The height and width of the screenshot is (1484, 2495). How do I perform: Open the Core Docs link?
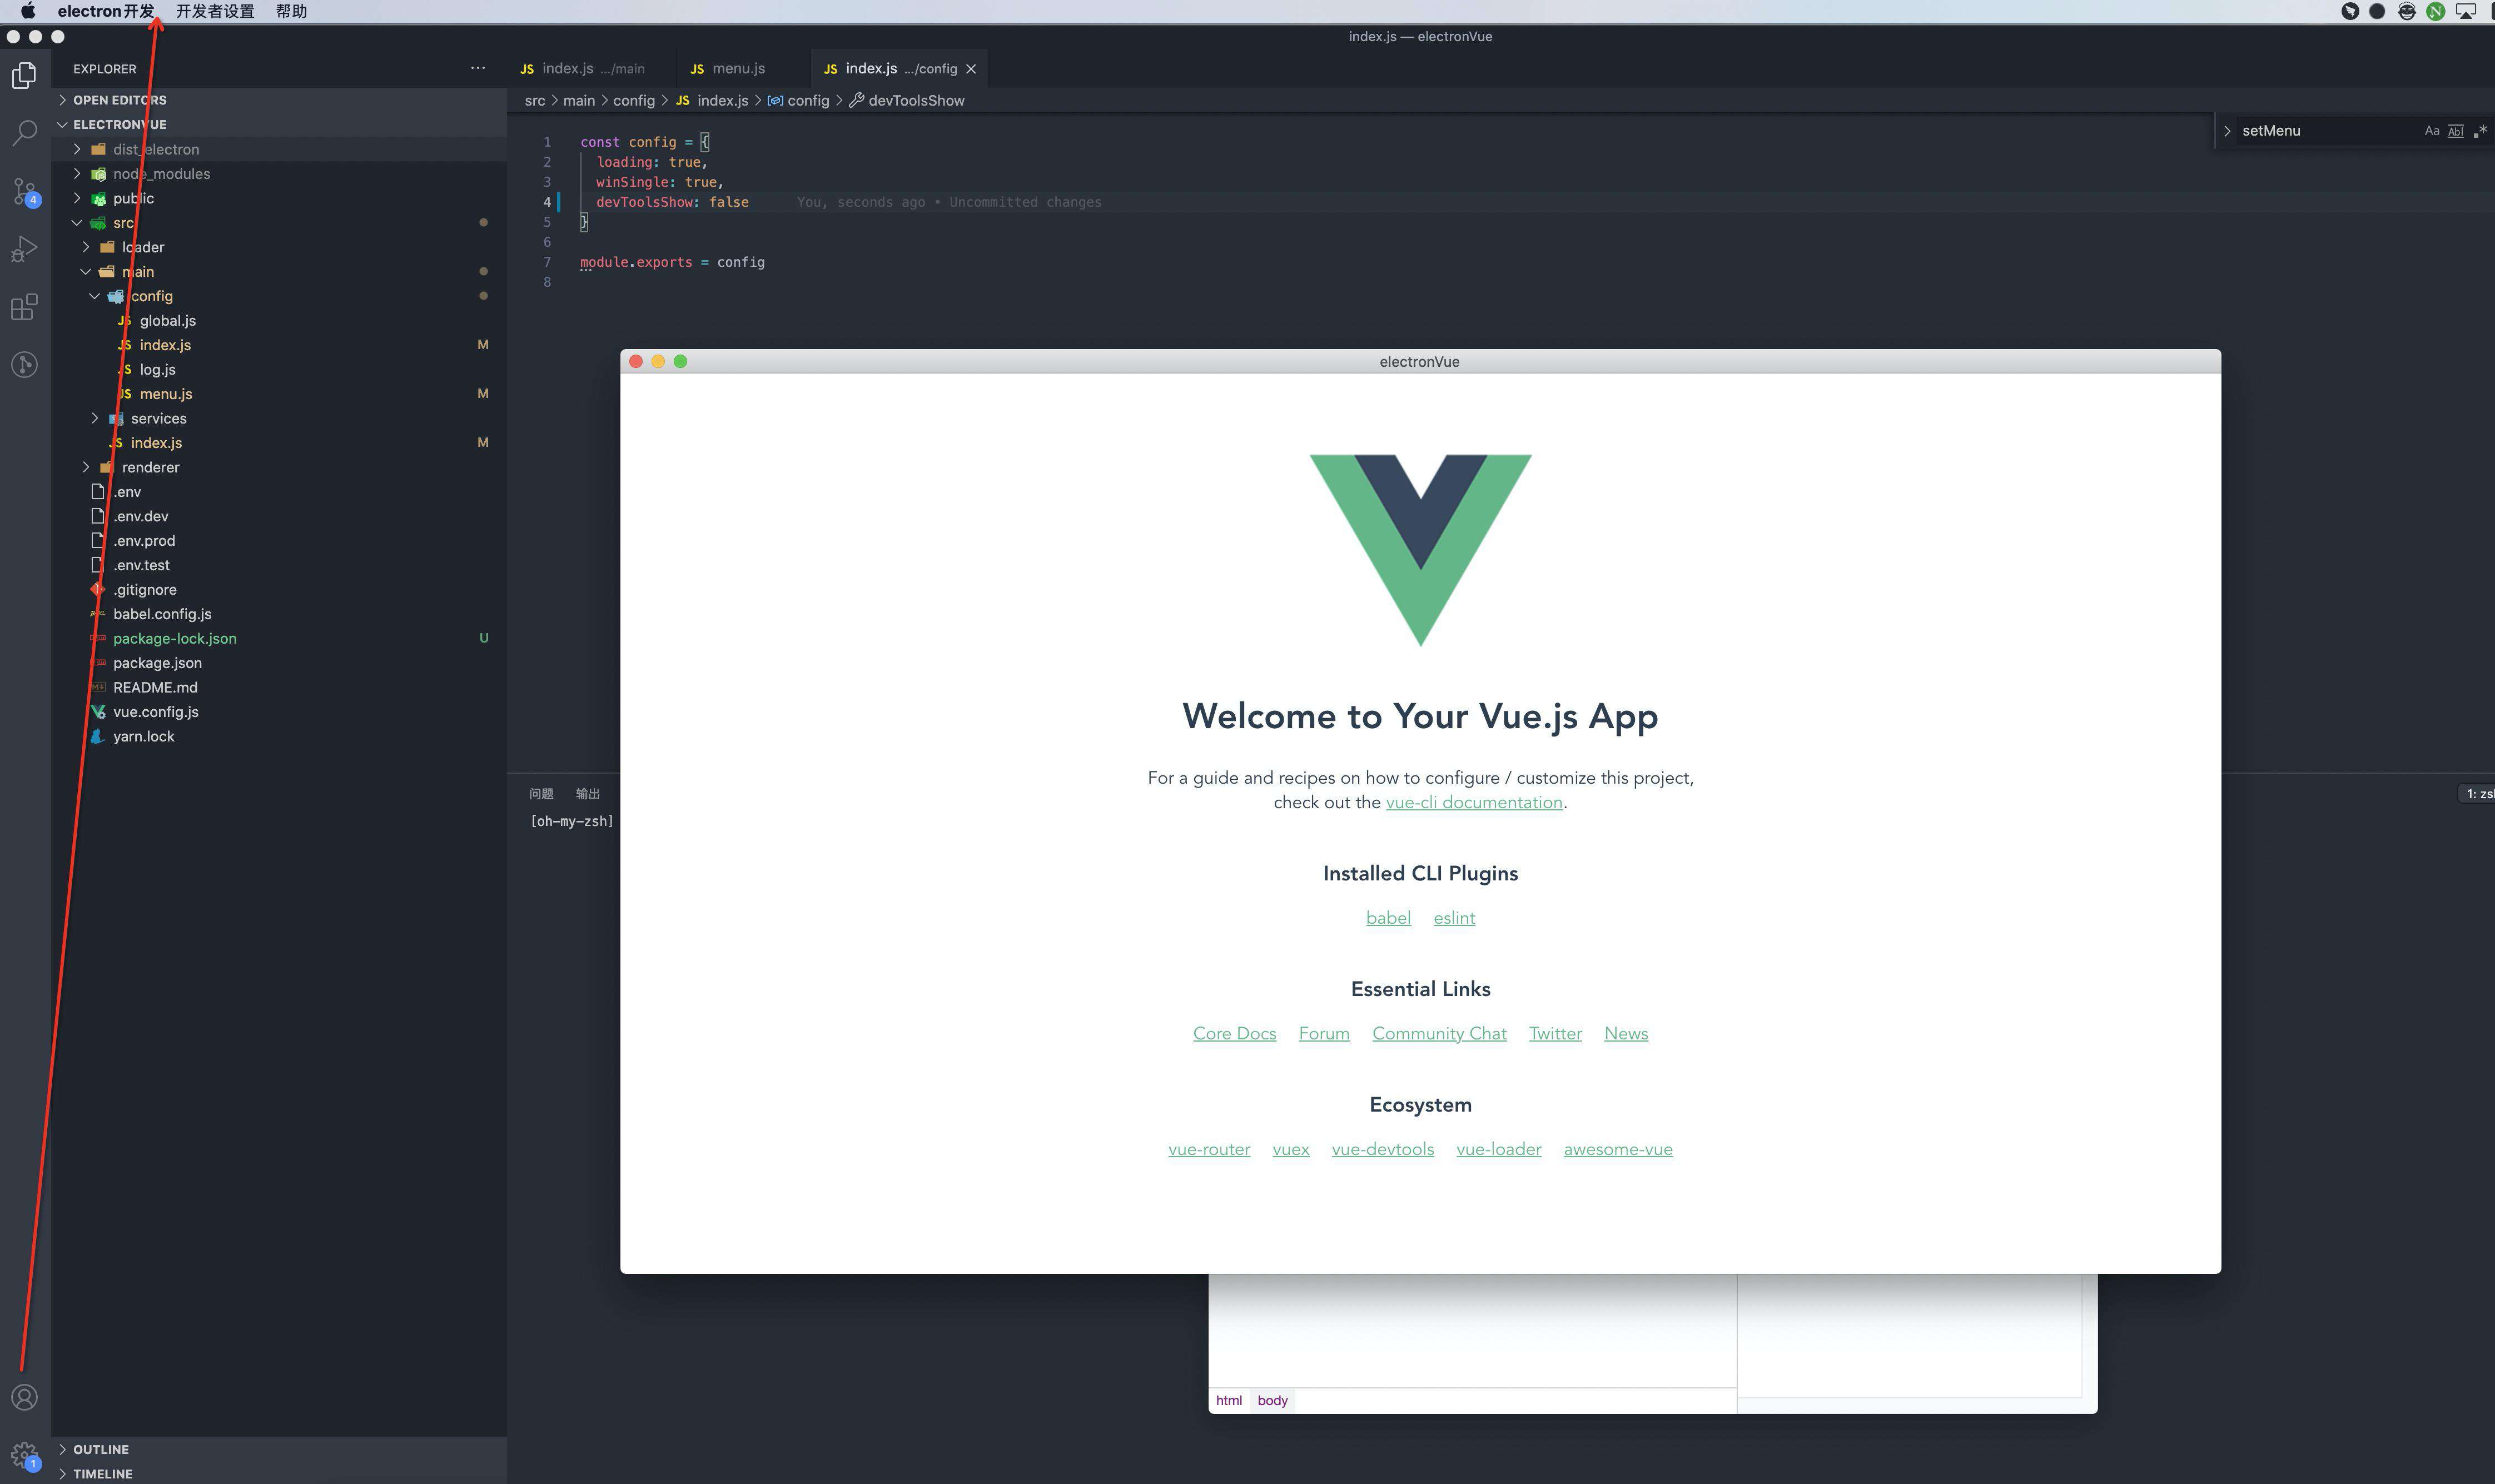[1234, 1034]
